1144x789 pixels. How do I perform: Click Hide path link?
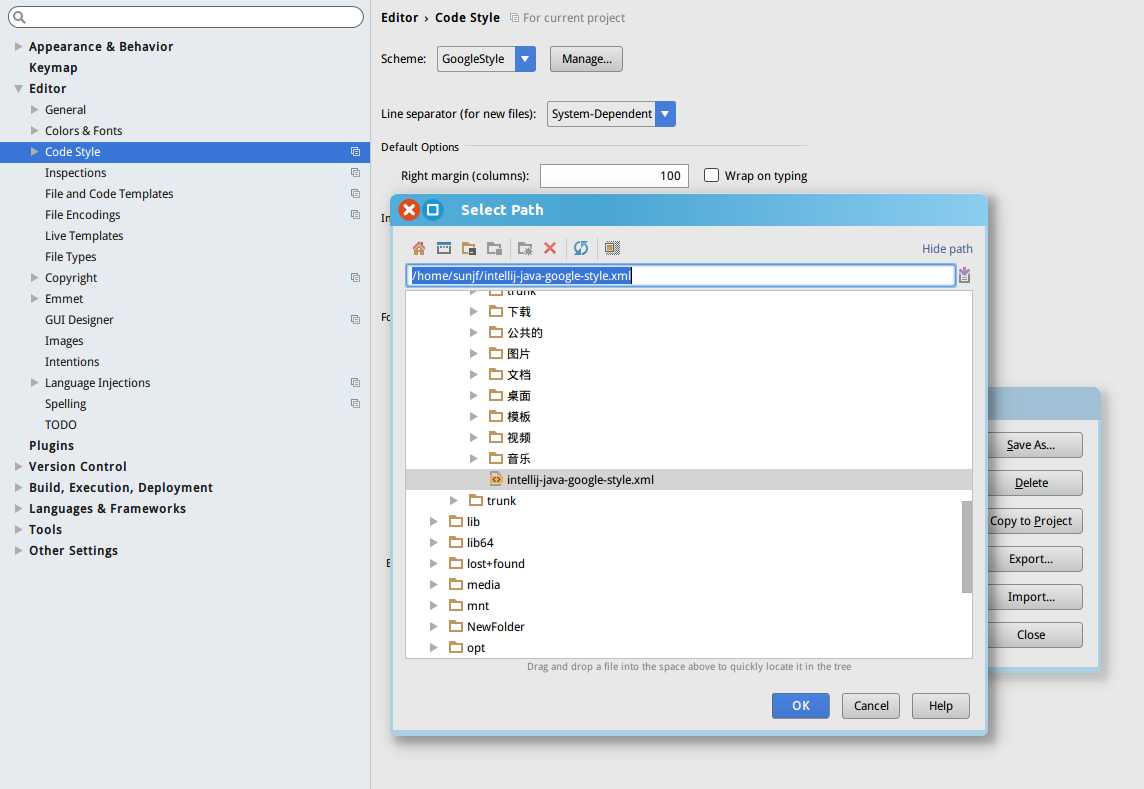[x=946, y=249]
